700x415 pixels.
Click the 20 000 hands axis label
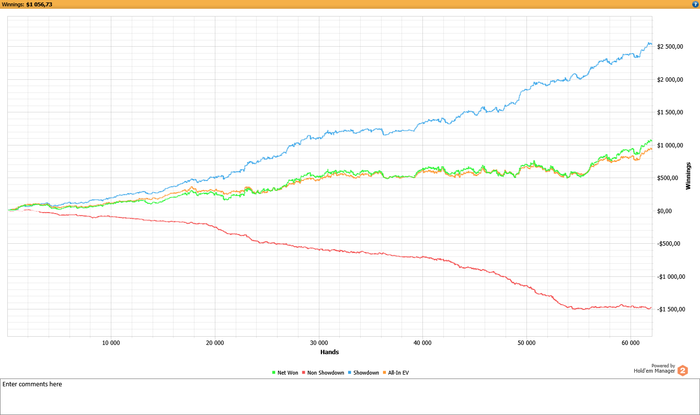click(x=215, y=343)
